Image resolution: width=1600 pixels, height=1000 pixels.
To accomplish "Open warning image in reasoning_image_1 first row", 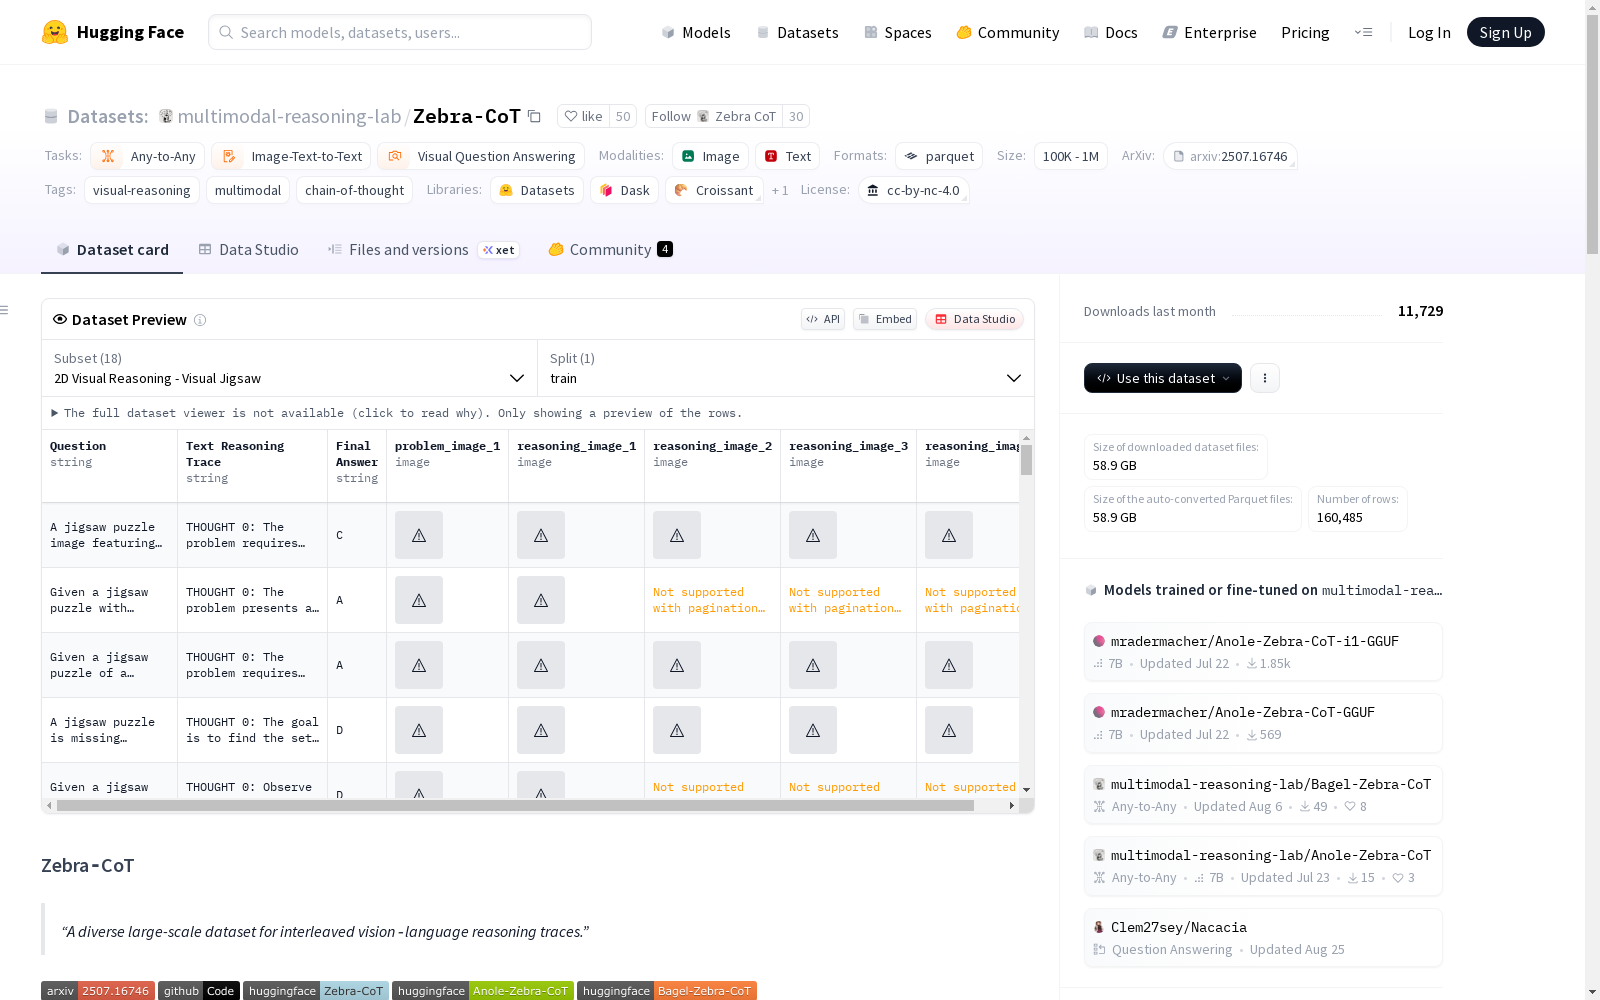I will click(541, 535).
